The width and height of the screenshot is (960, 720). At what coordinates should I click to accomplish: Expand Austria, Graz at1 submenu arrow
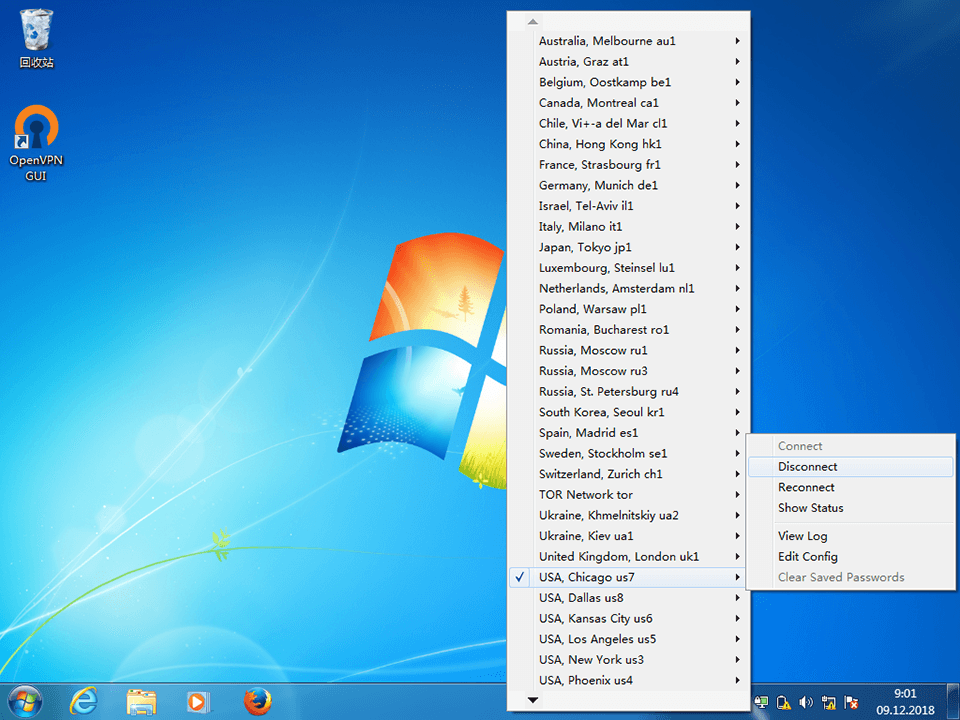[x=737, y=61]
